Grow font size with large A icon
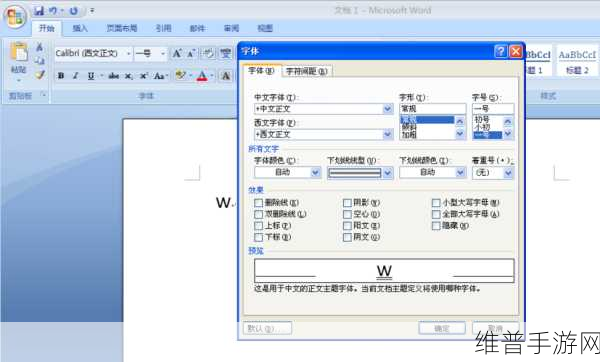 click(x=177, y=53)
